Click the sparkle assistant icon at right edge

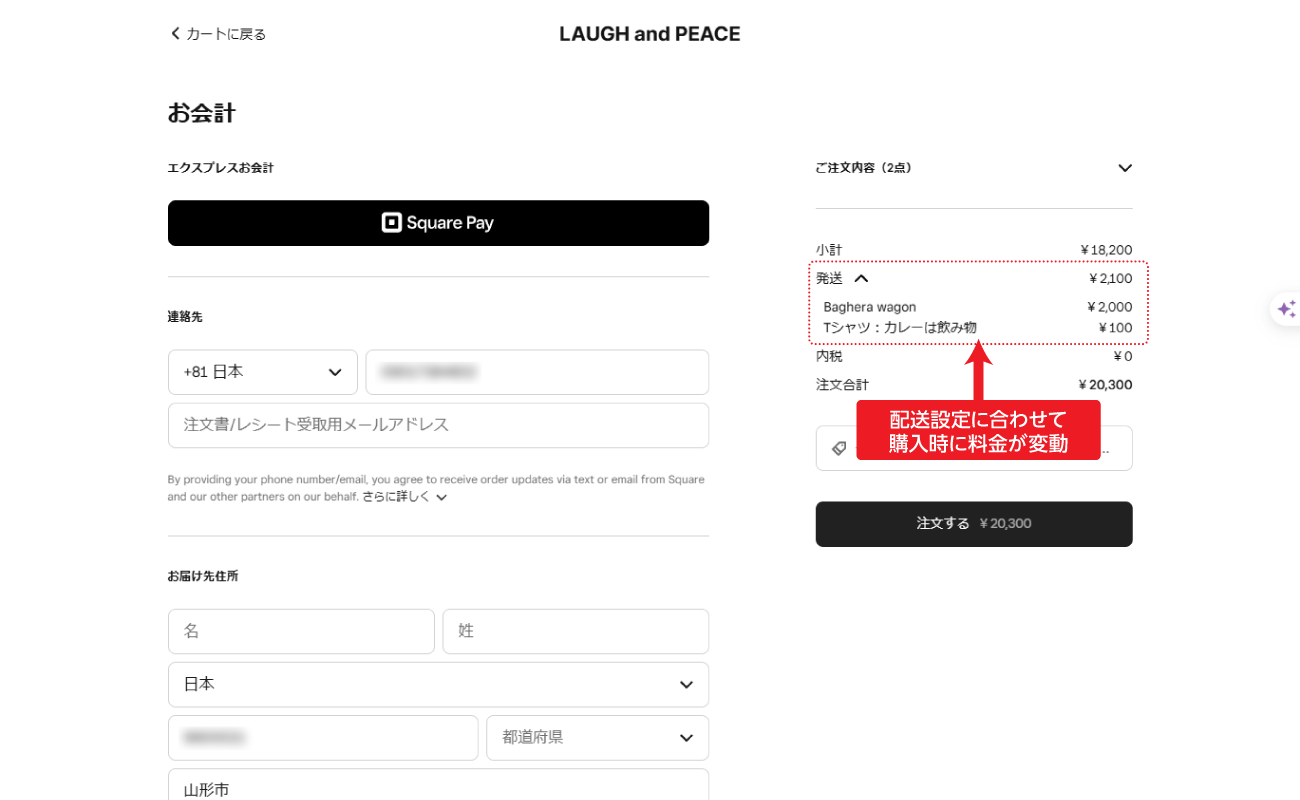tap(1286, 309)
